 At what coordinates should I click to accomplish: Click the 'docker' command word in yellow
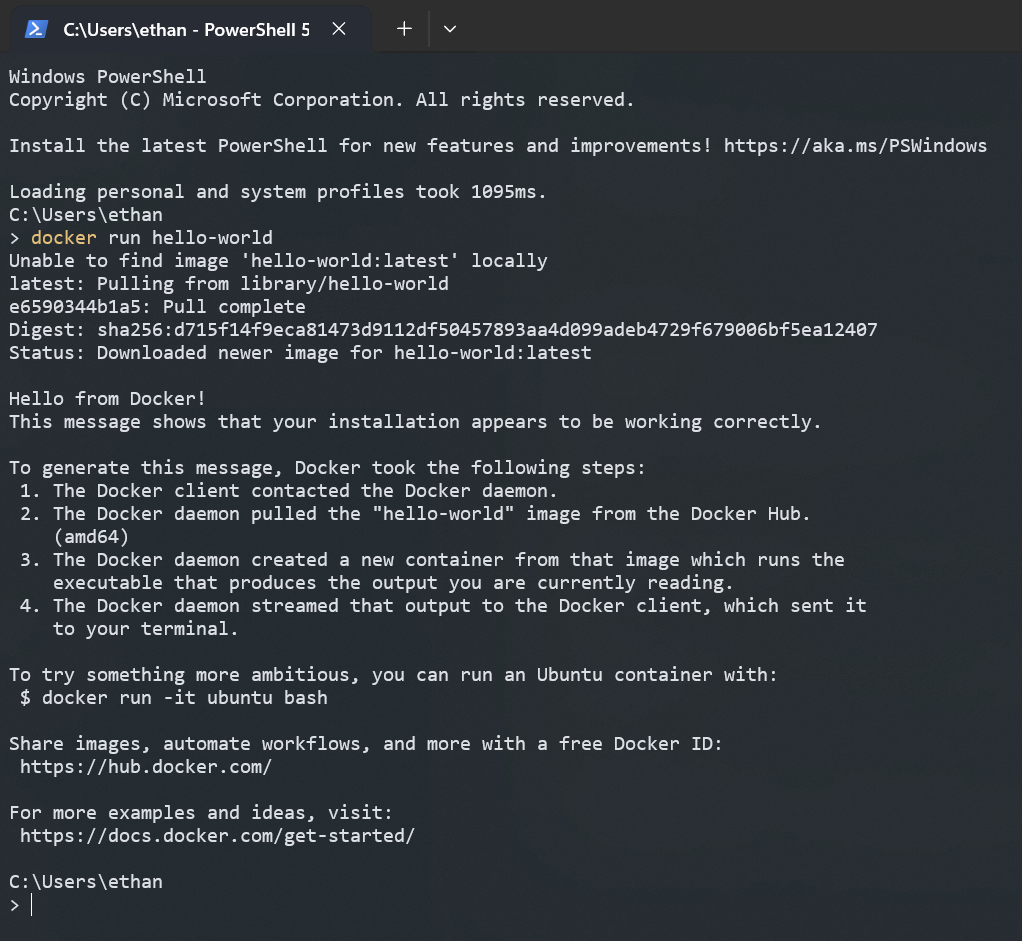tap(64, 238)
